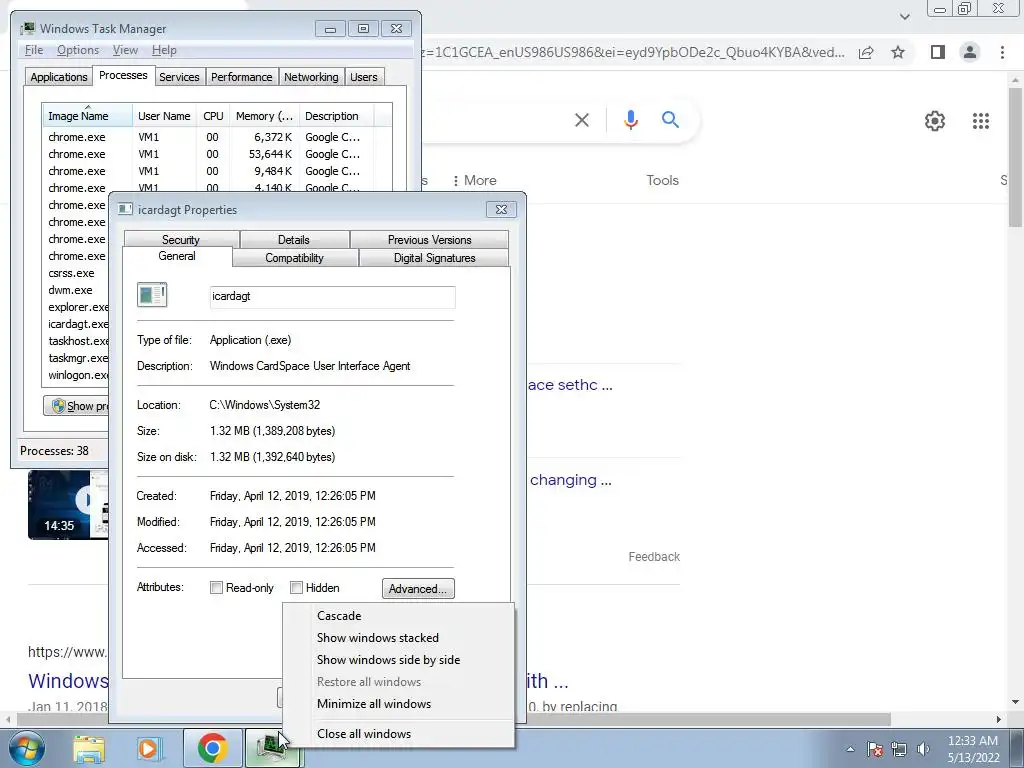Sort processes by CPU column

click(213, 116)
